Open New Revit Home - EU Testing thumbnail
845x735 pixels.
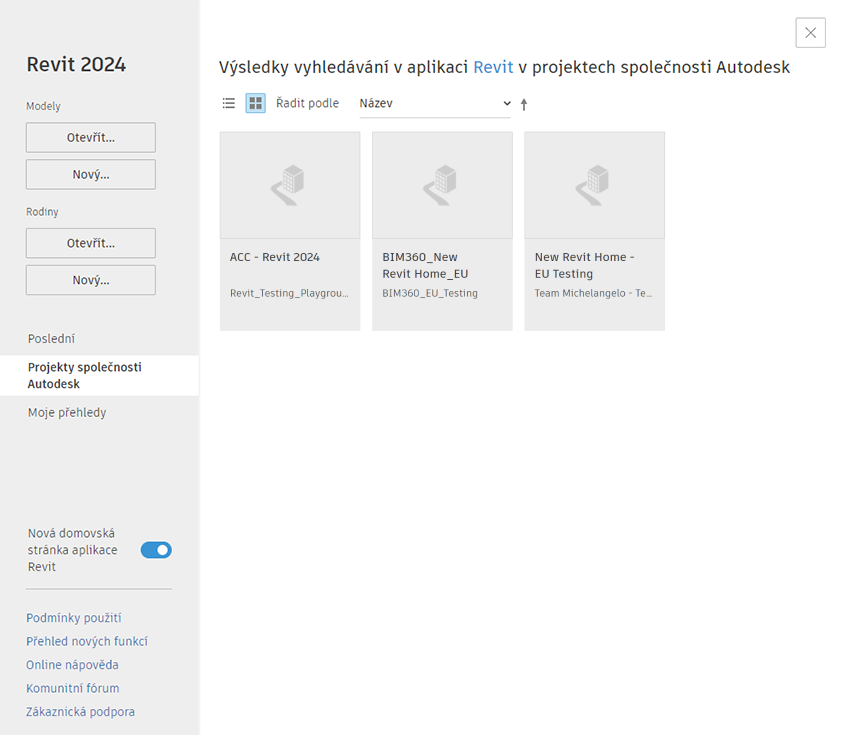[x=594, y=185]
